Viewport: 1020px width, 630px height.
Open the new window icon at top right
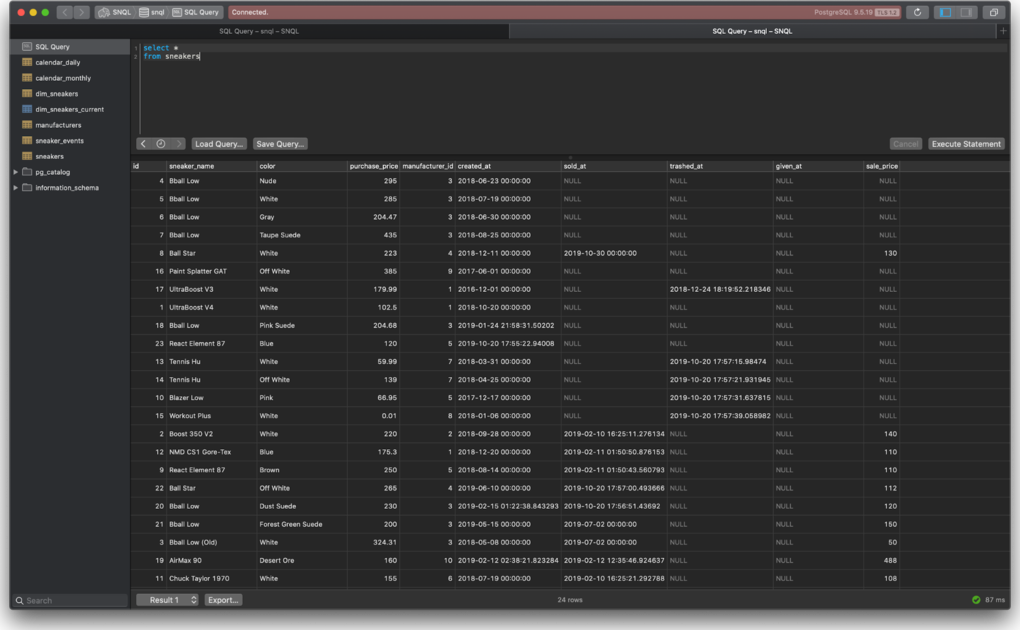tap(993, 12)
